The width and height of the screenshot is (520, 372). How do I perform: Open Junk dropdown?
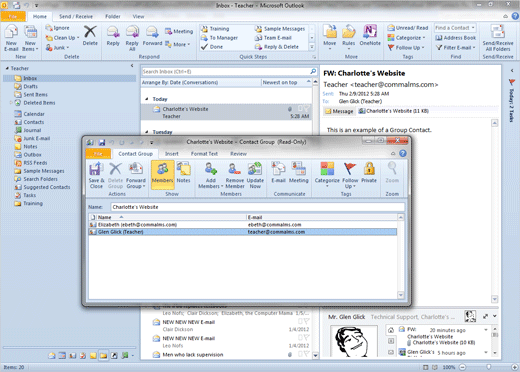[x=57, y=48]
